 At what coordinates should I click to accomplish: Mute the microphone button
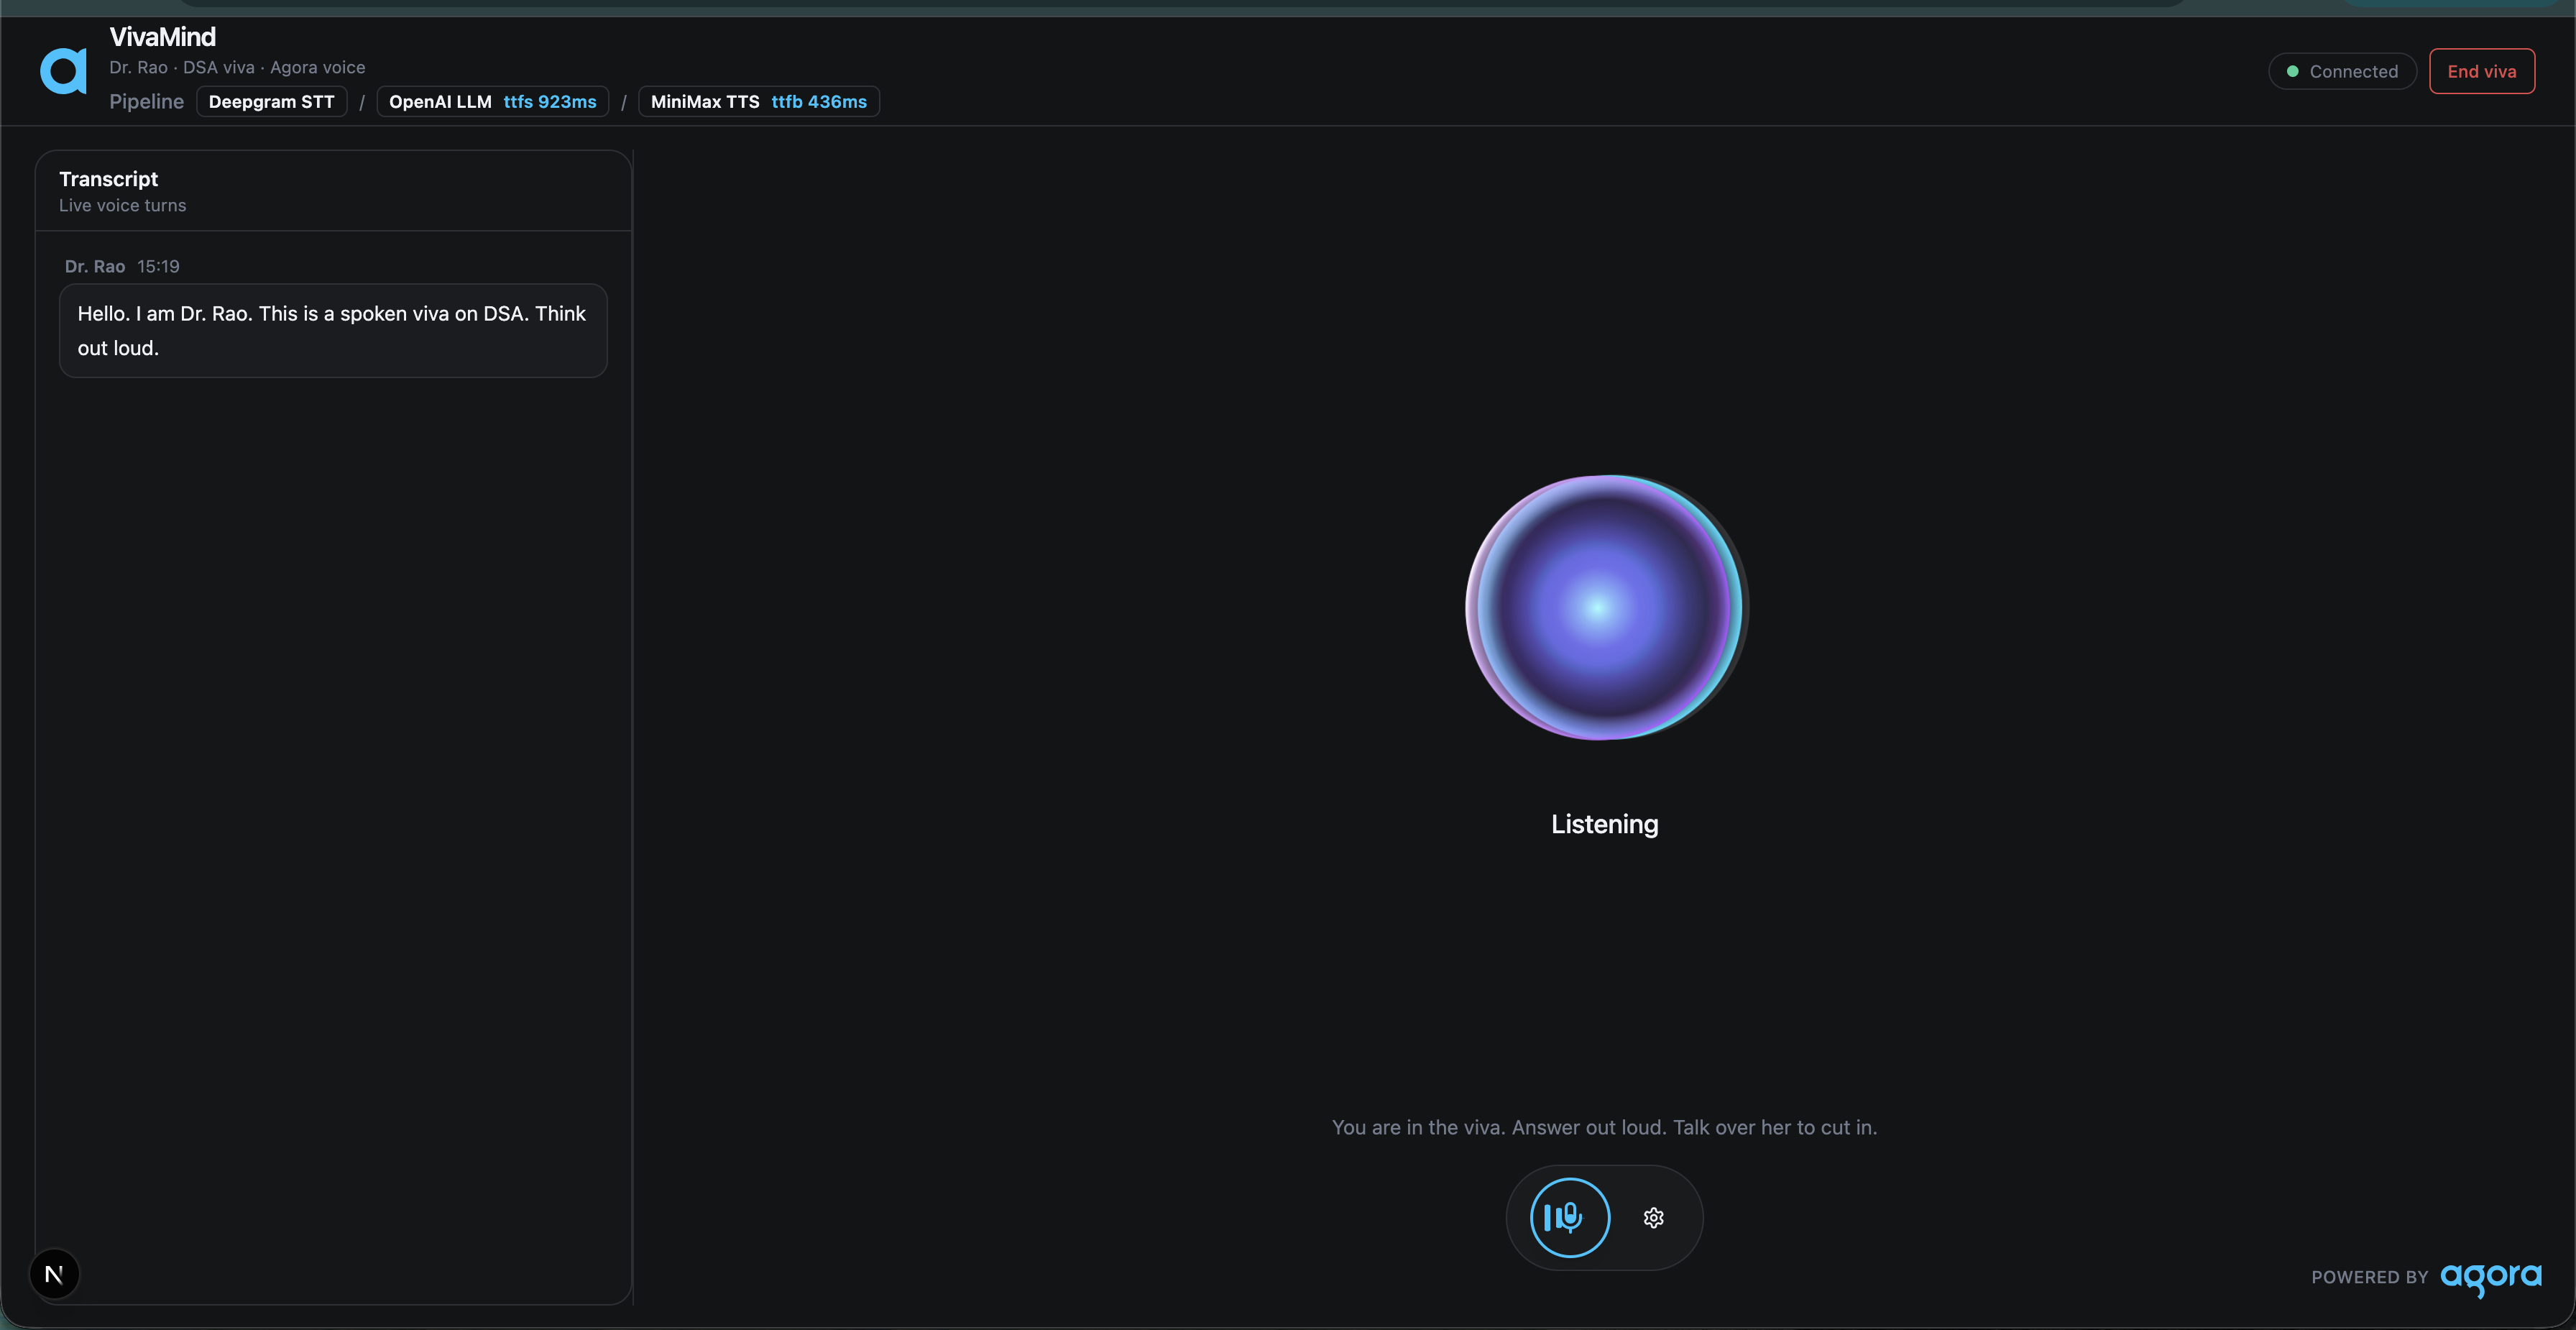coord(1570,1218)
